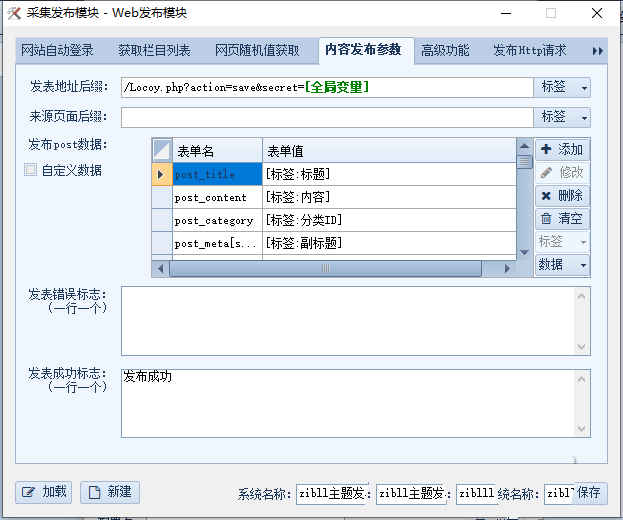Select the post_content table row
Screen dimensions: 623x520
(211, 197)
